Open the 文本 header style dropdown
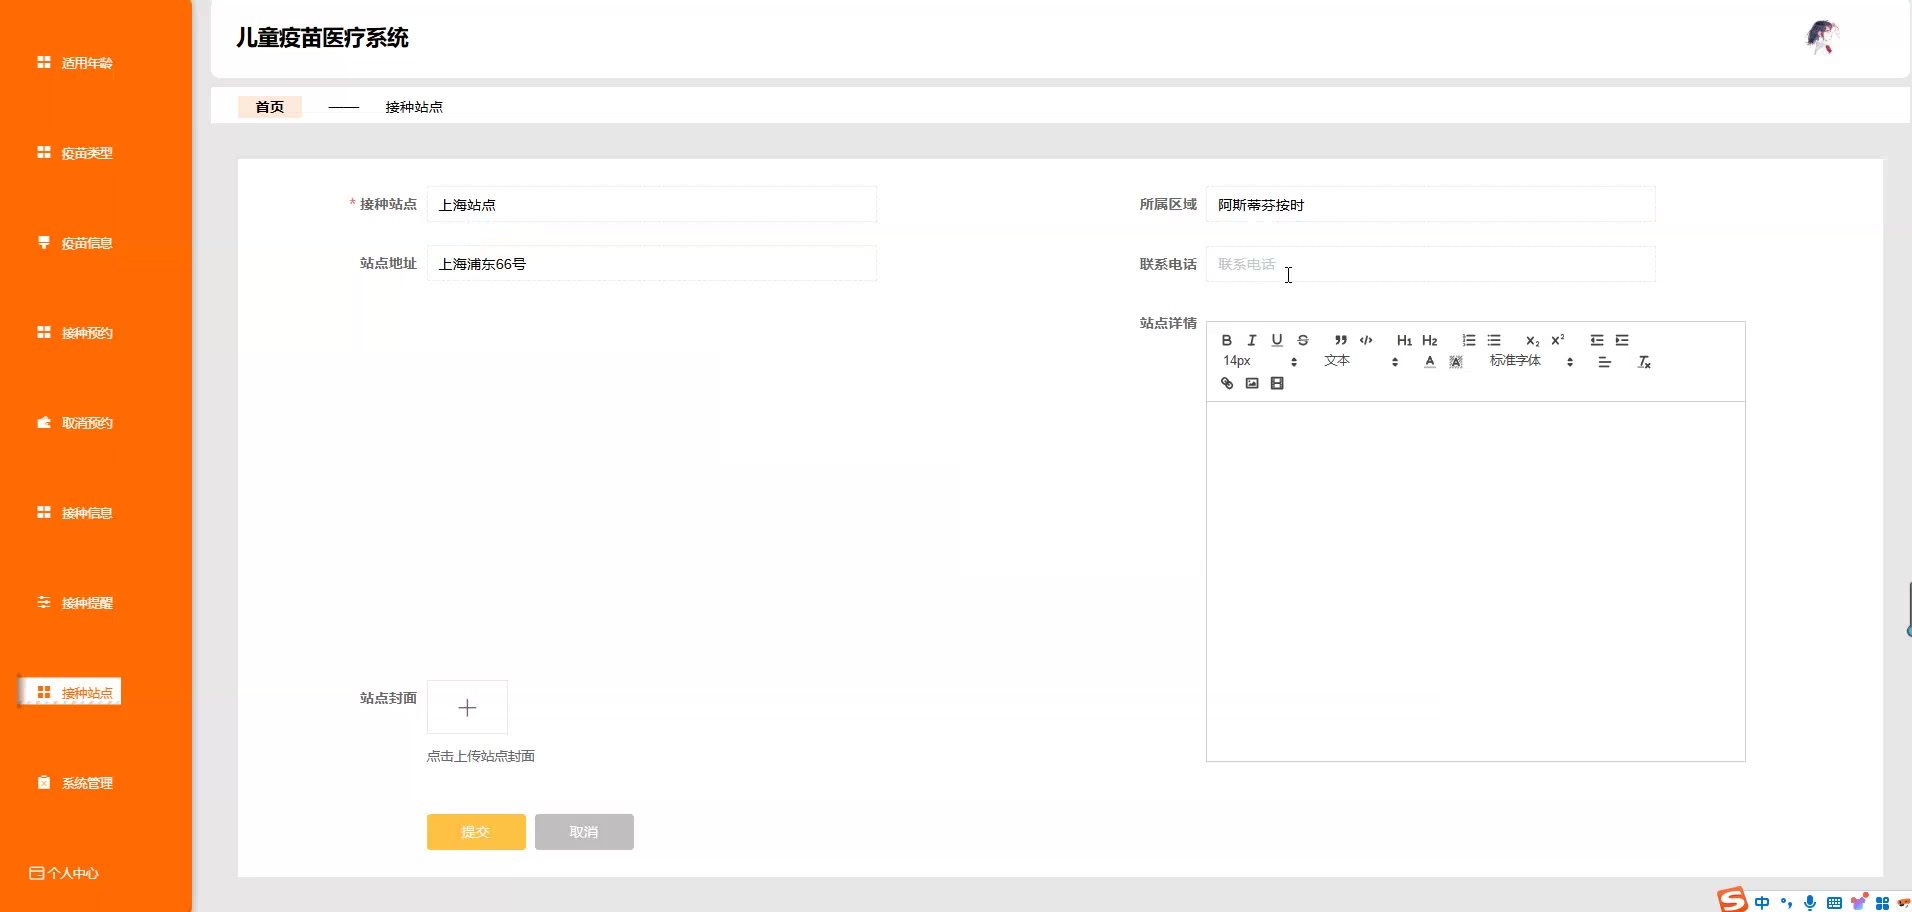 [1361, 361]
